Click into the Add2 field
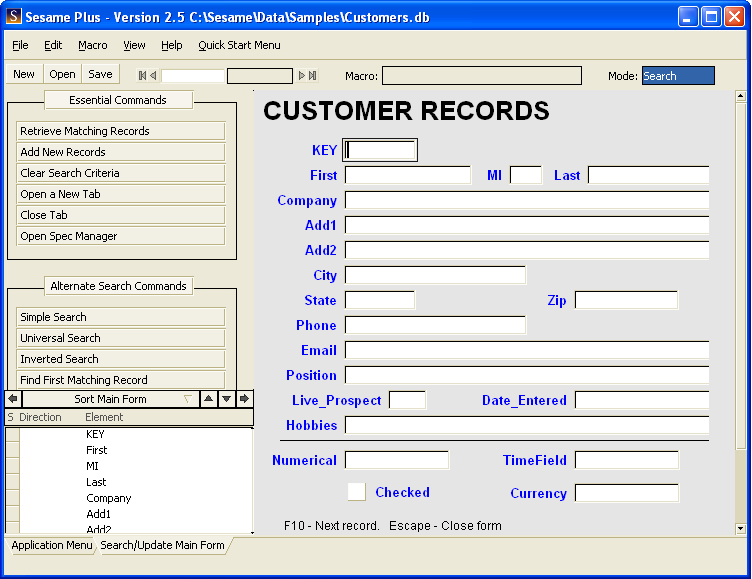The width and height of the screenshot is (752, 579). coord(527,250)
